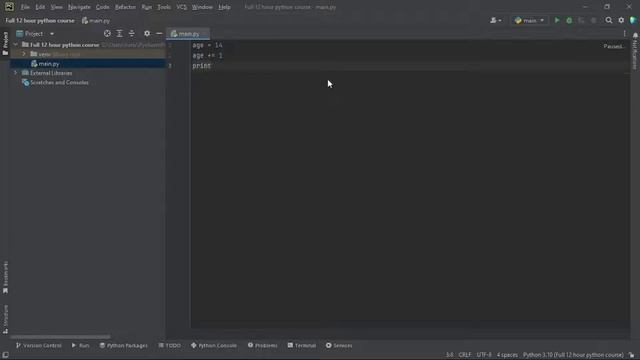
Task: Open the File menu
Action: pos(25,7)
